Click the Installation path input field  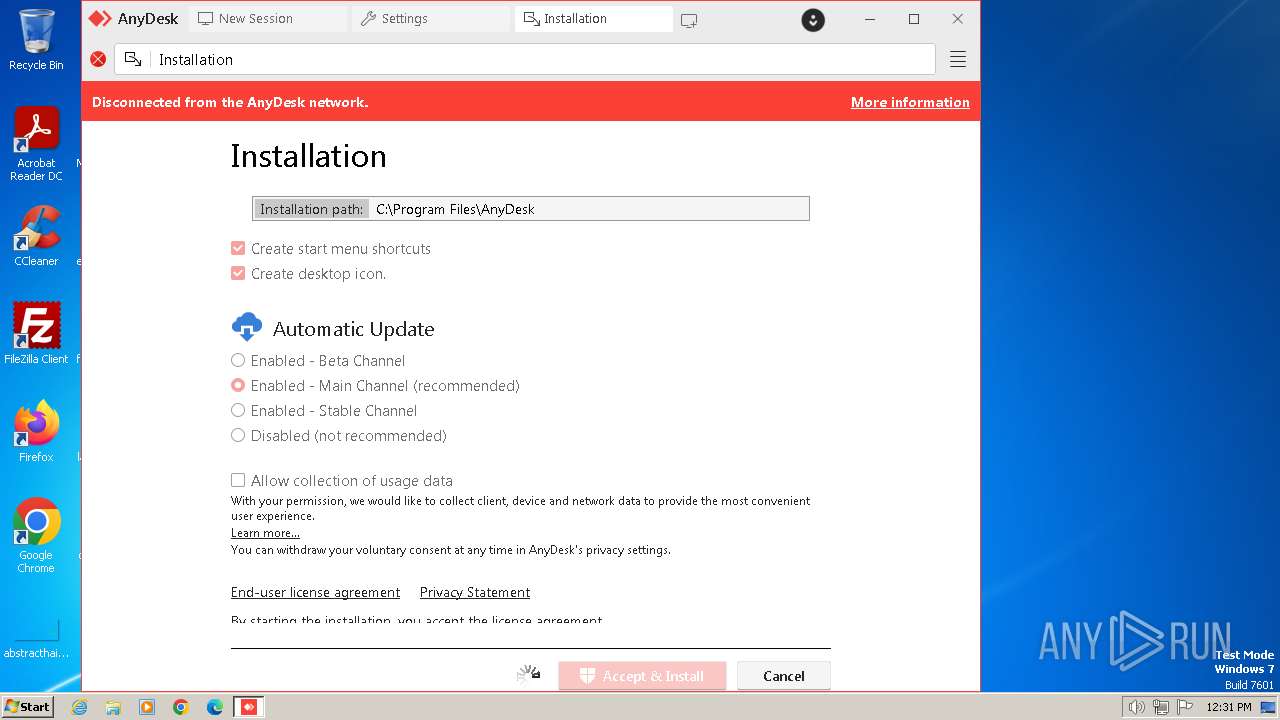click(x=531, y=208)
